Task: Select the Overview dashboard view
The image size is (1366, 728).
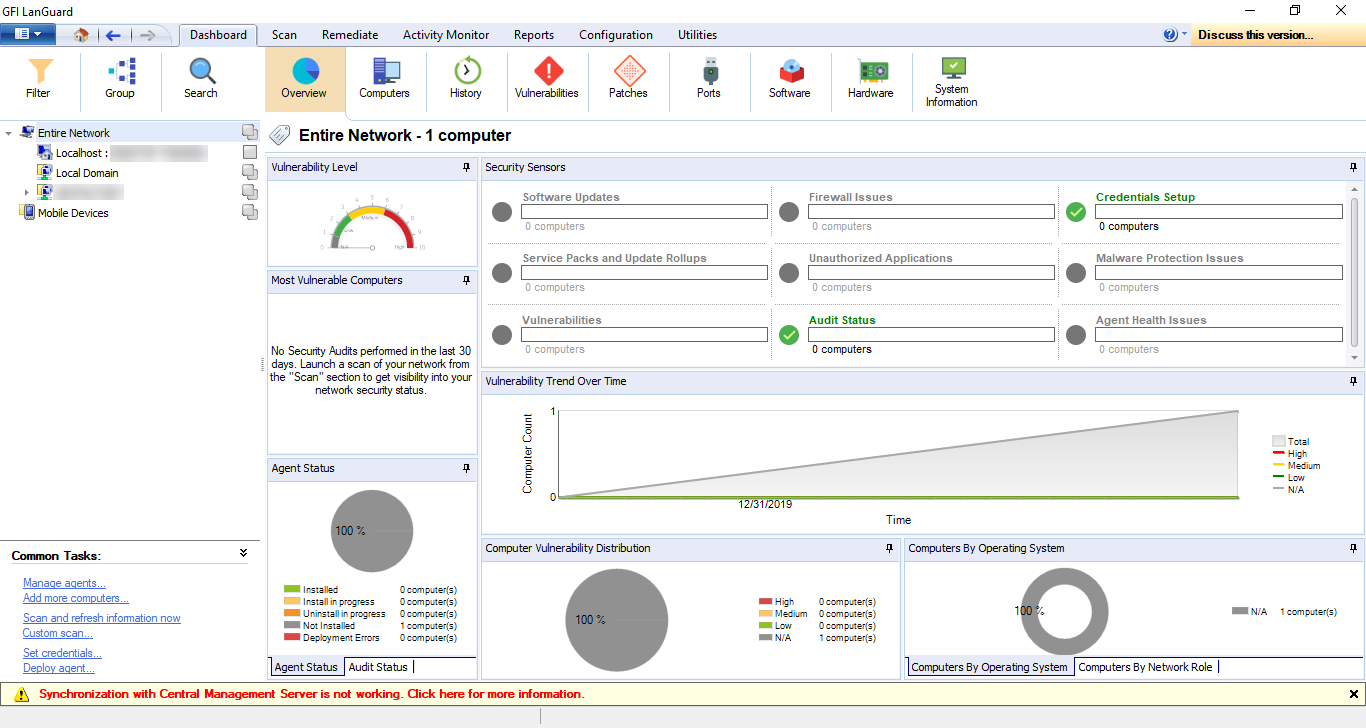Action: point(304,79)
